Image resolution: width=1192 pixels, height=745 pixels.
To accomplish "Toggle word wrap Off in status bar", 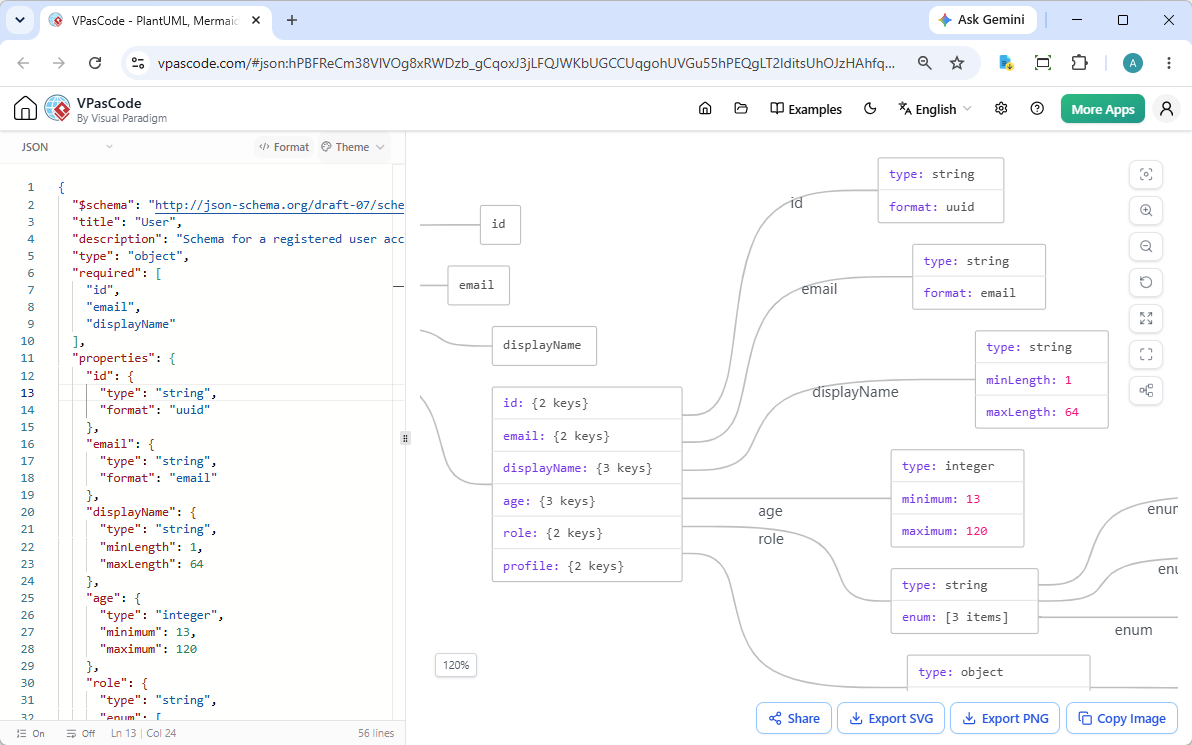I will (x=81, y=734).
